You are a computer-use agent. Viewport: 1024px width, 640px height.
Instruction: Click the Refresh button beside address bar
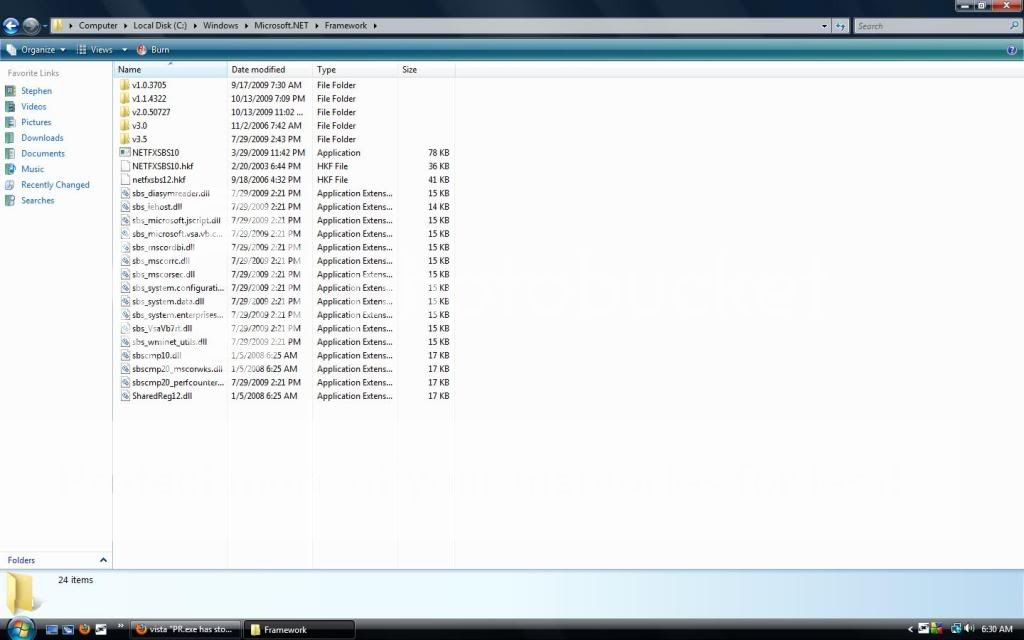[x=841, y=26]
